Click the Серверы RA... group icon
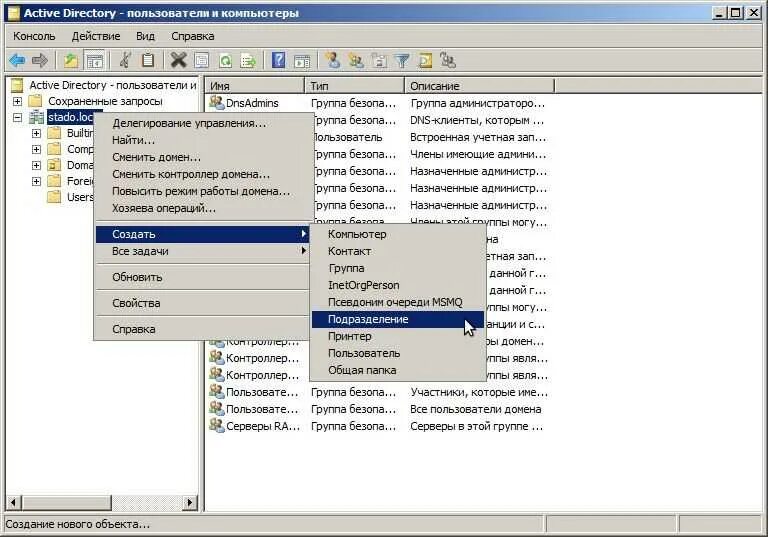This screenshot has height=537, width=768. coord(216,425)
